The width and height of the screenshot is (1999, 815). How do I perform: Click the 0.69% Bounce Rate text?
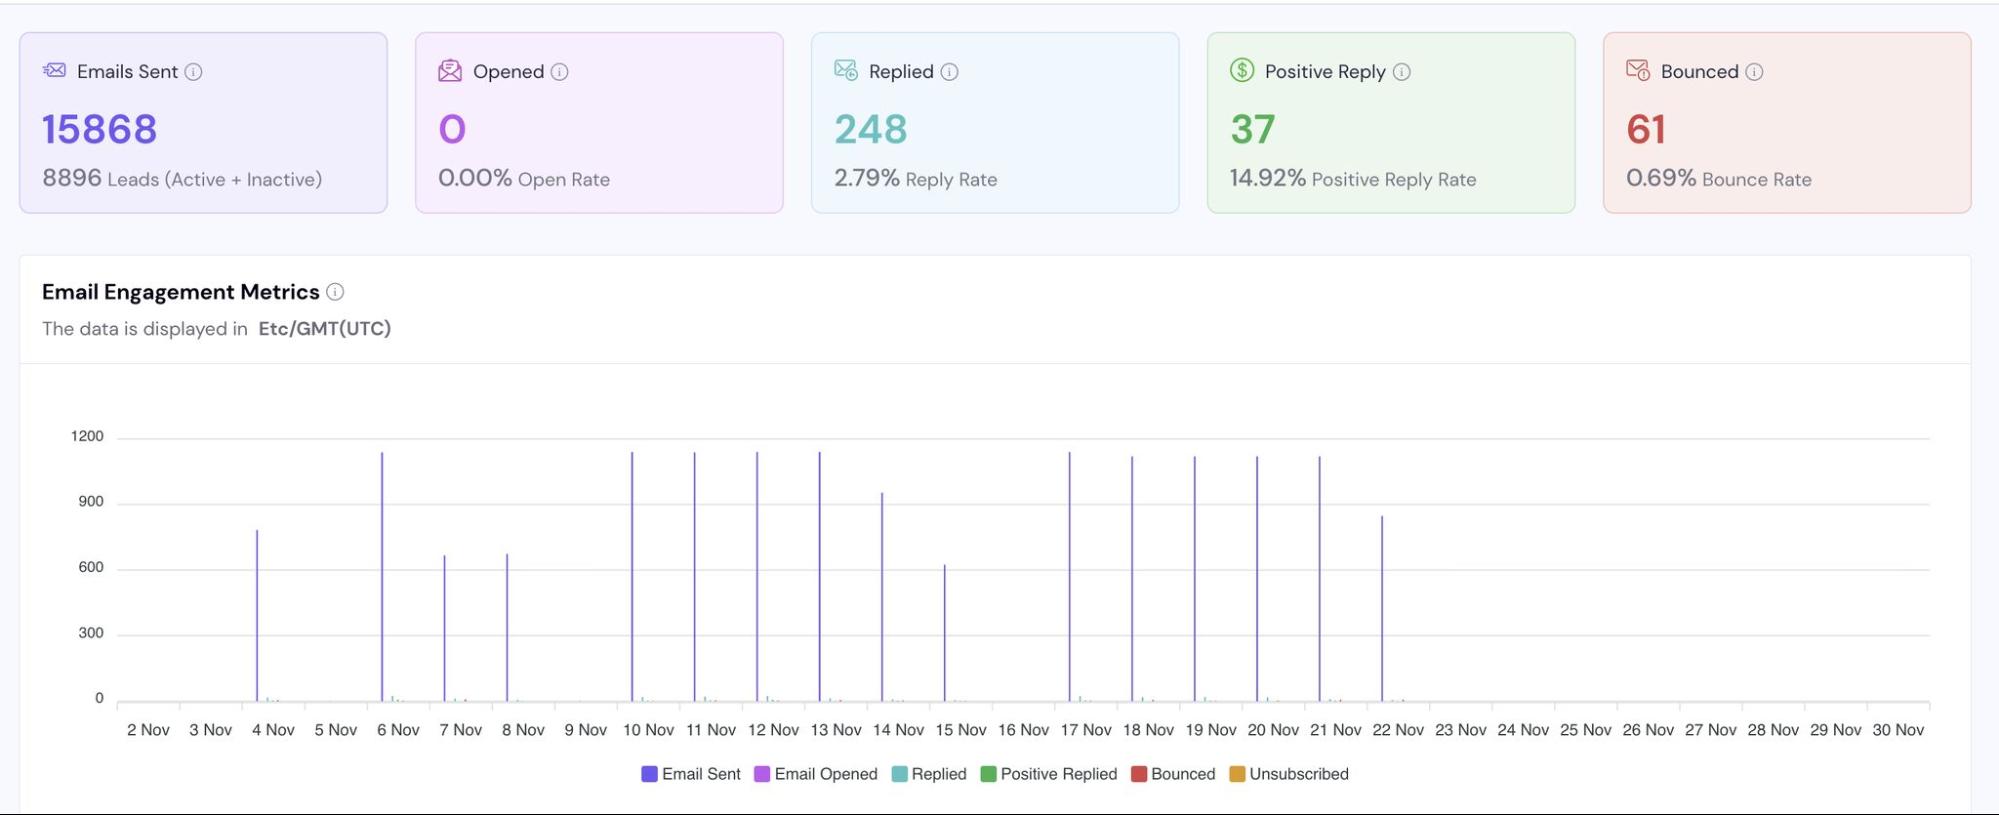click(1719, 179)
